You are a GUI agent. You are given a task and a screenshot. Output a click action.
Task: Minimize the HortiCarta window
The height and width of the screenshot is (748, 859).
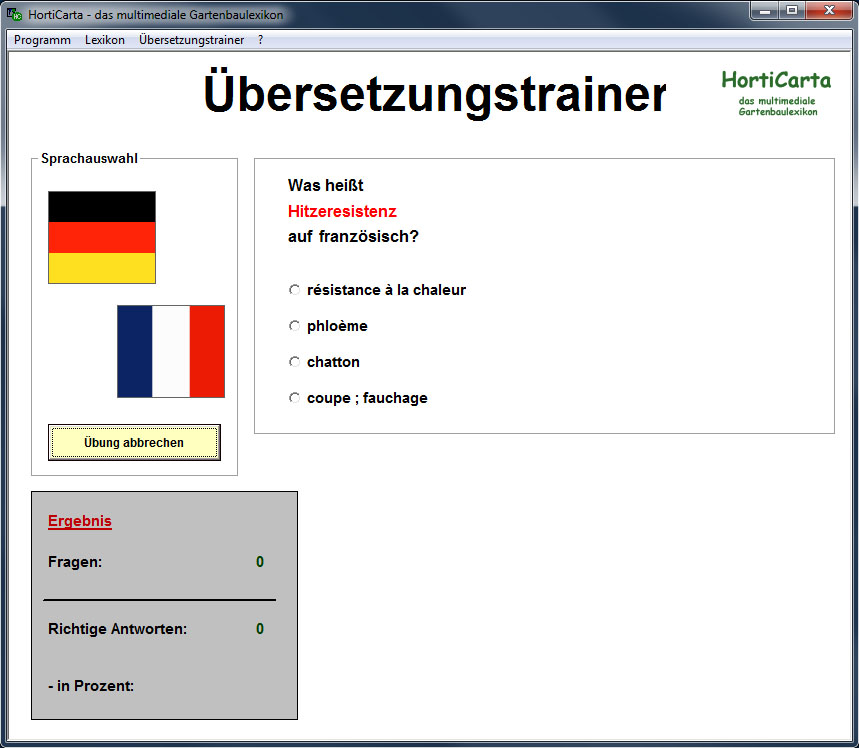(x=767, y=11)
